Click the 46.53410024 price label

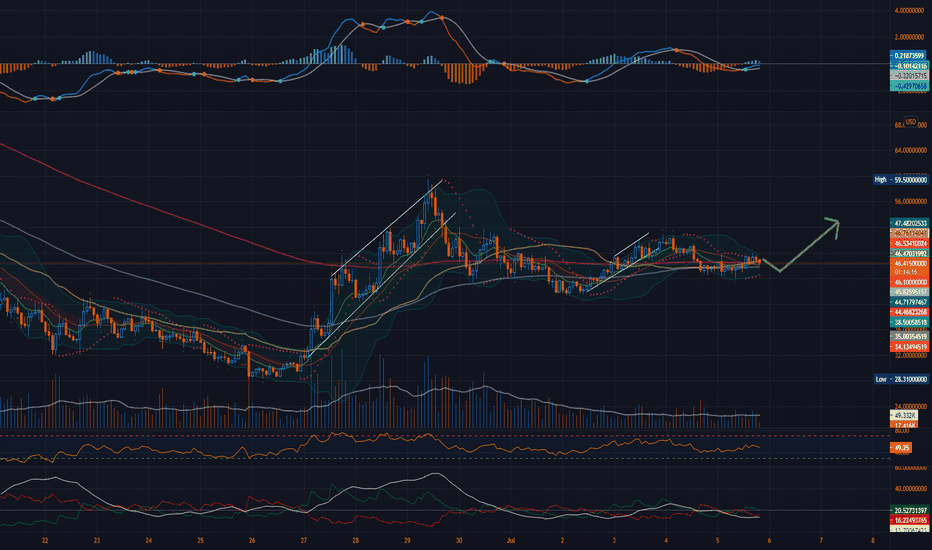coord(909,244)
